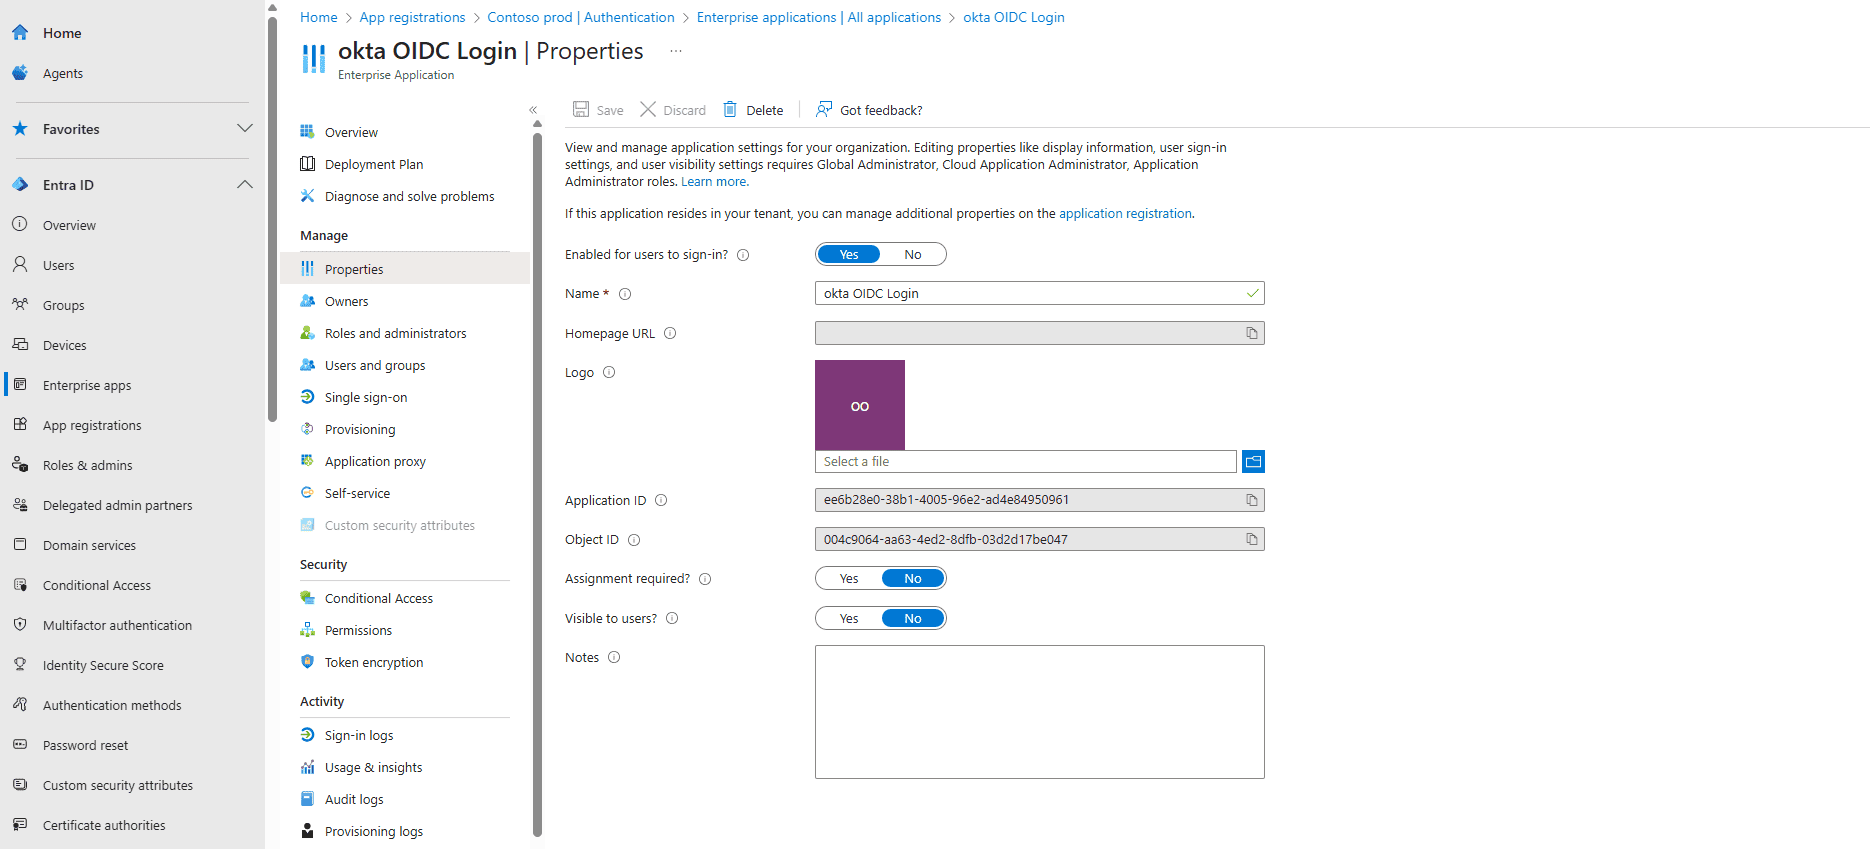Click the info icon next to Assignment required
Viewport: 1870px width, 849px height.
(705, 579)
